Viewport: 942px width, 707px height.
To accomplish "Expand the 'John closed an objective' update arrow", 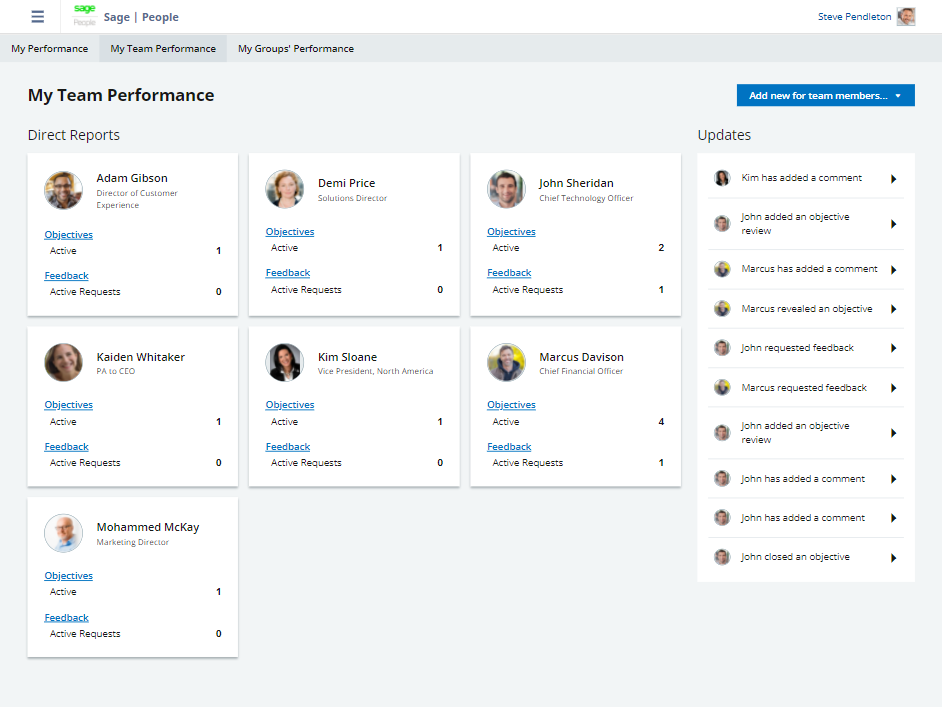I will coord(893,558).
